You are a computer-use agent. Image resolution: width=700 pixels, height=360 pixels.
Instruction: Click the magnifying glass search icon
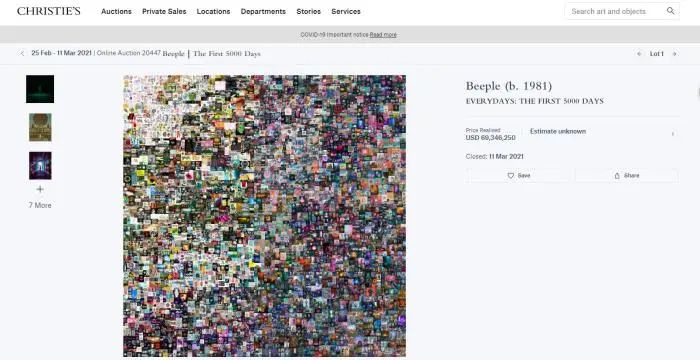click(x=671, y=11)
